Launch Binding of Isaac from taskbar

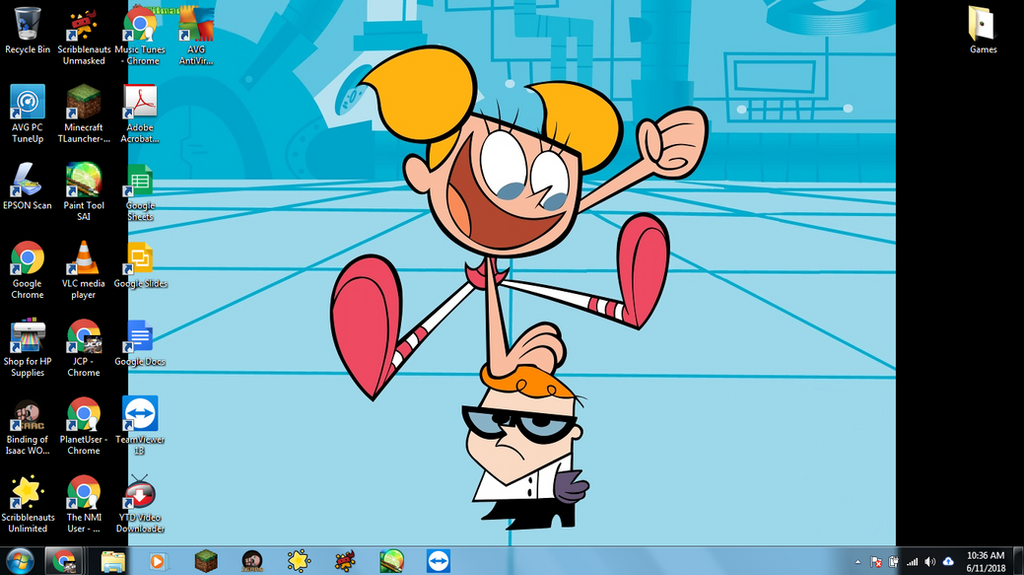pos(252,561)
